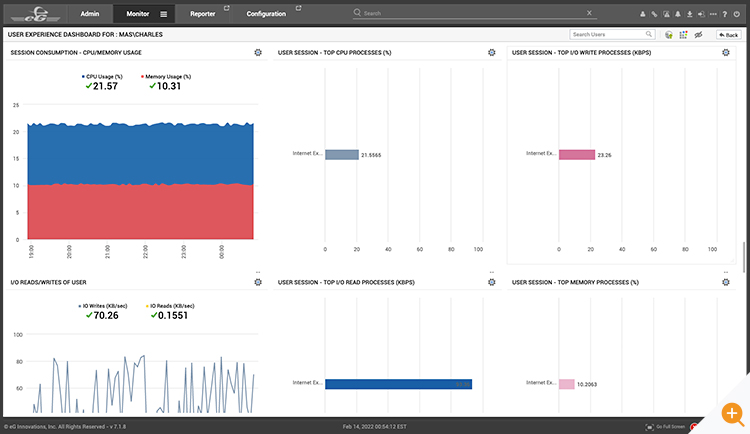750x434 pixels.
Task: Open the Admin tab
Action: (90, 14)
